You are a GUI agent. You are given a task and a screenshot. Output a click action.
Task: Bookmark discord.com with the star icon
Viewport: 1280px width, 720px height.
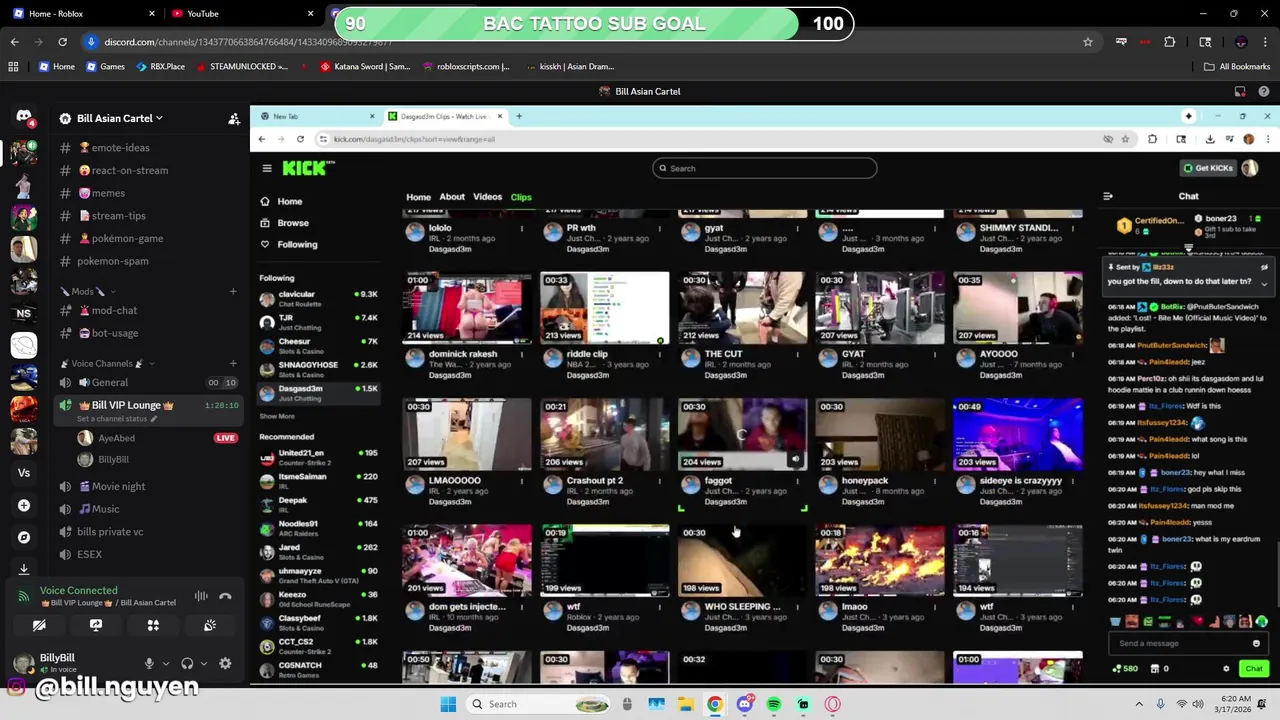(x=1088, y=42)
